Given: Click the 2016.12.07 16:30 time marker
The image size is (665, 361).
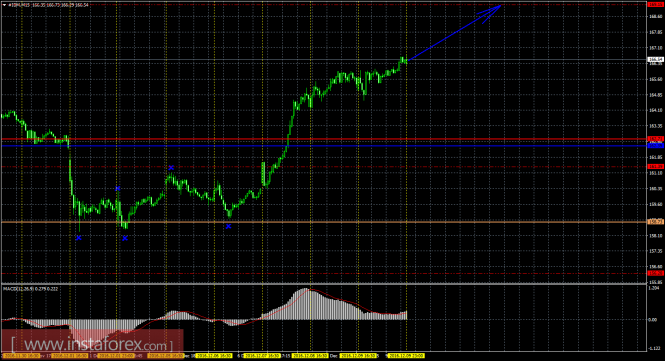Looking at the screenshot, I should coord(262,356).
